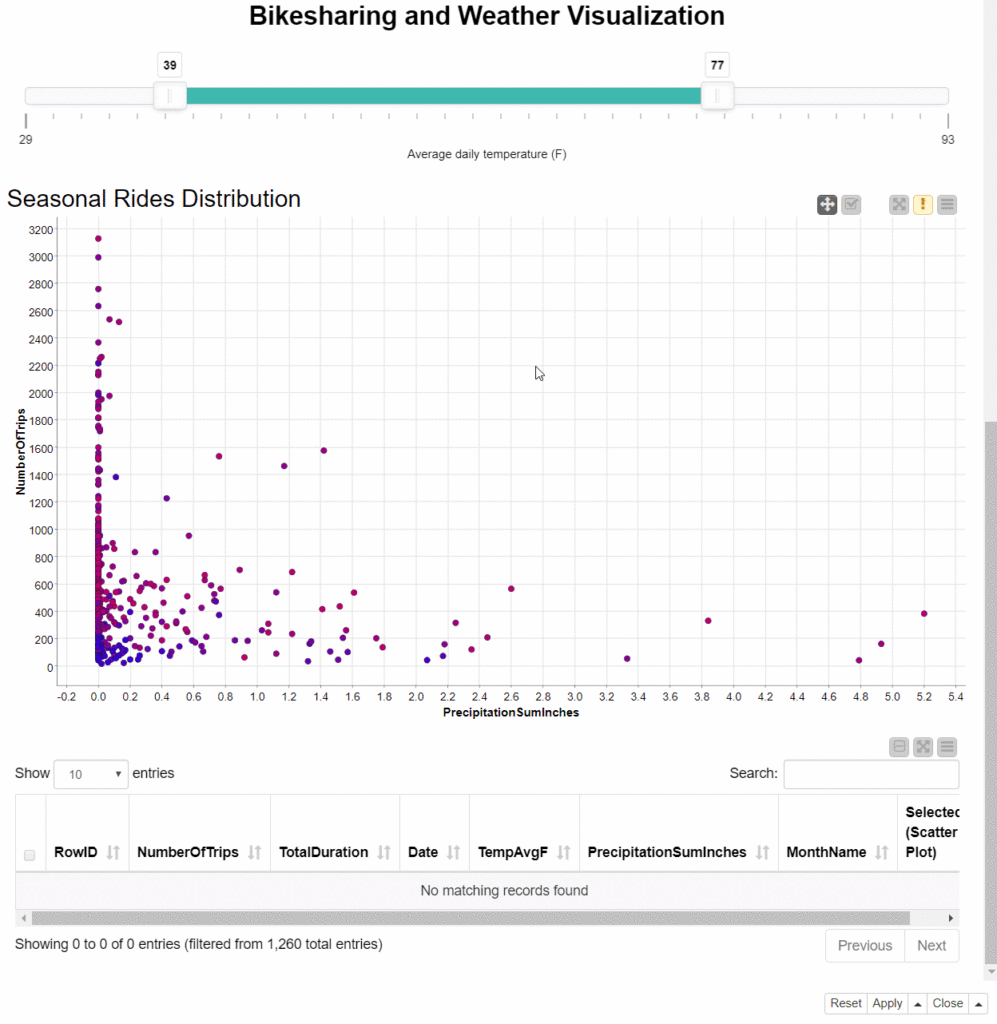Click the scatter point at 5.2 inches precipitation
This screenshot has height=1024, width=997.
point(924,613)
